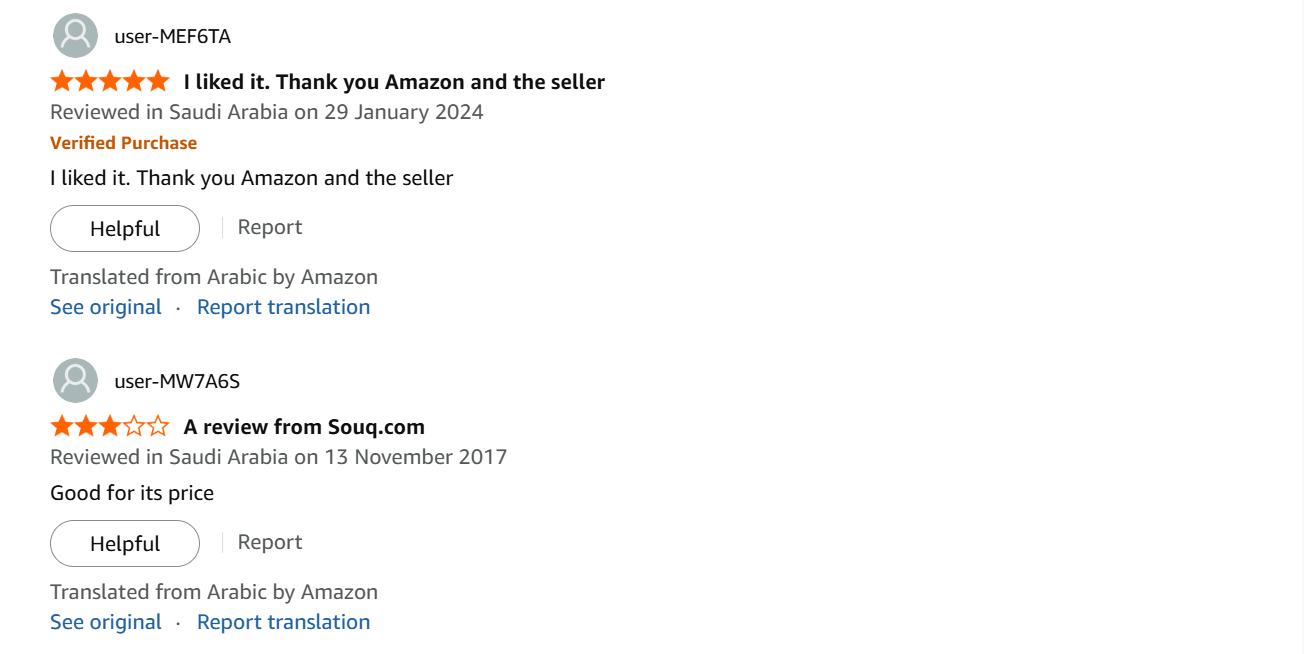Mark the 29 January 2024 review as Helpful
This screenshot has height=654, width=1304.
125,229
